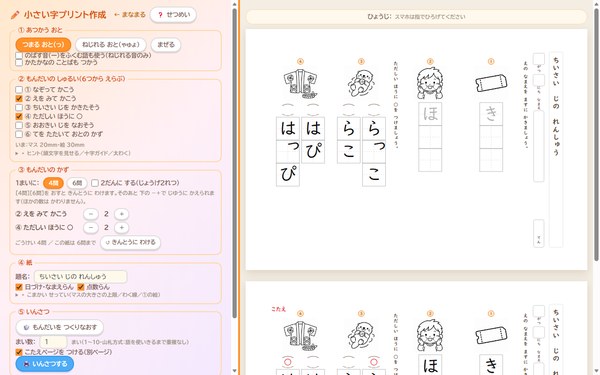Focus the まい数 page count field

[54, 342]
